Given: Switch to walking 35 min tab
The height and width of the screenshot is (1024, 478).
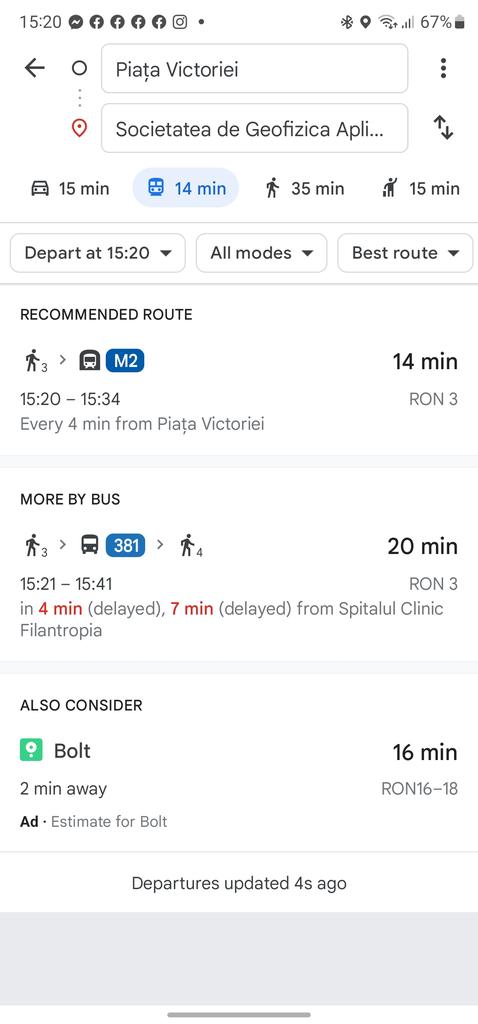Looking at the screenshot, I should tap(304, 189).
